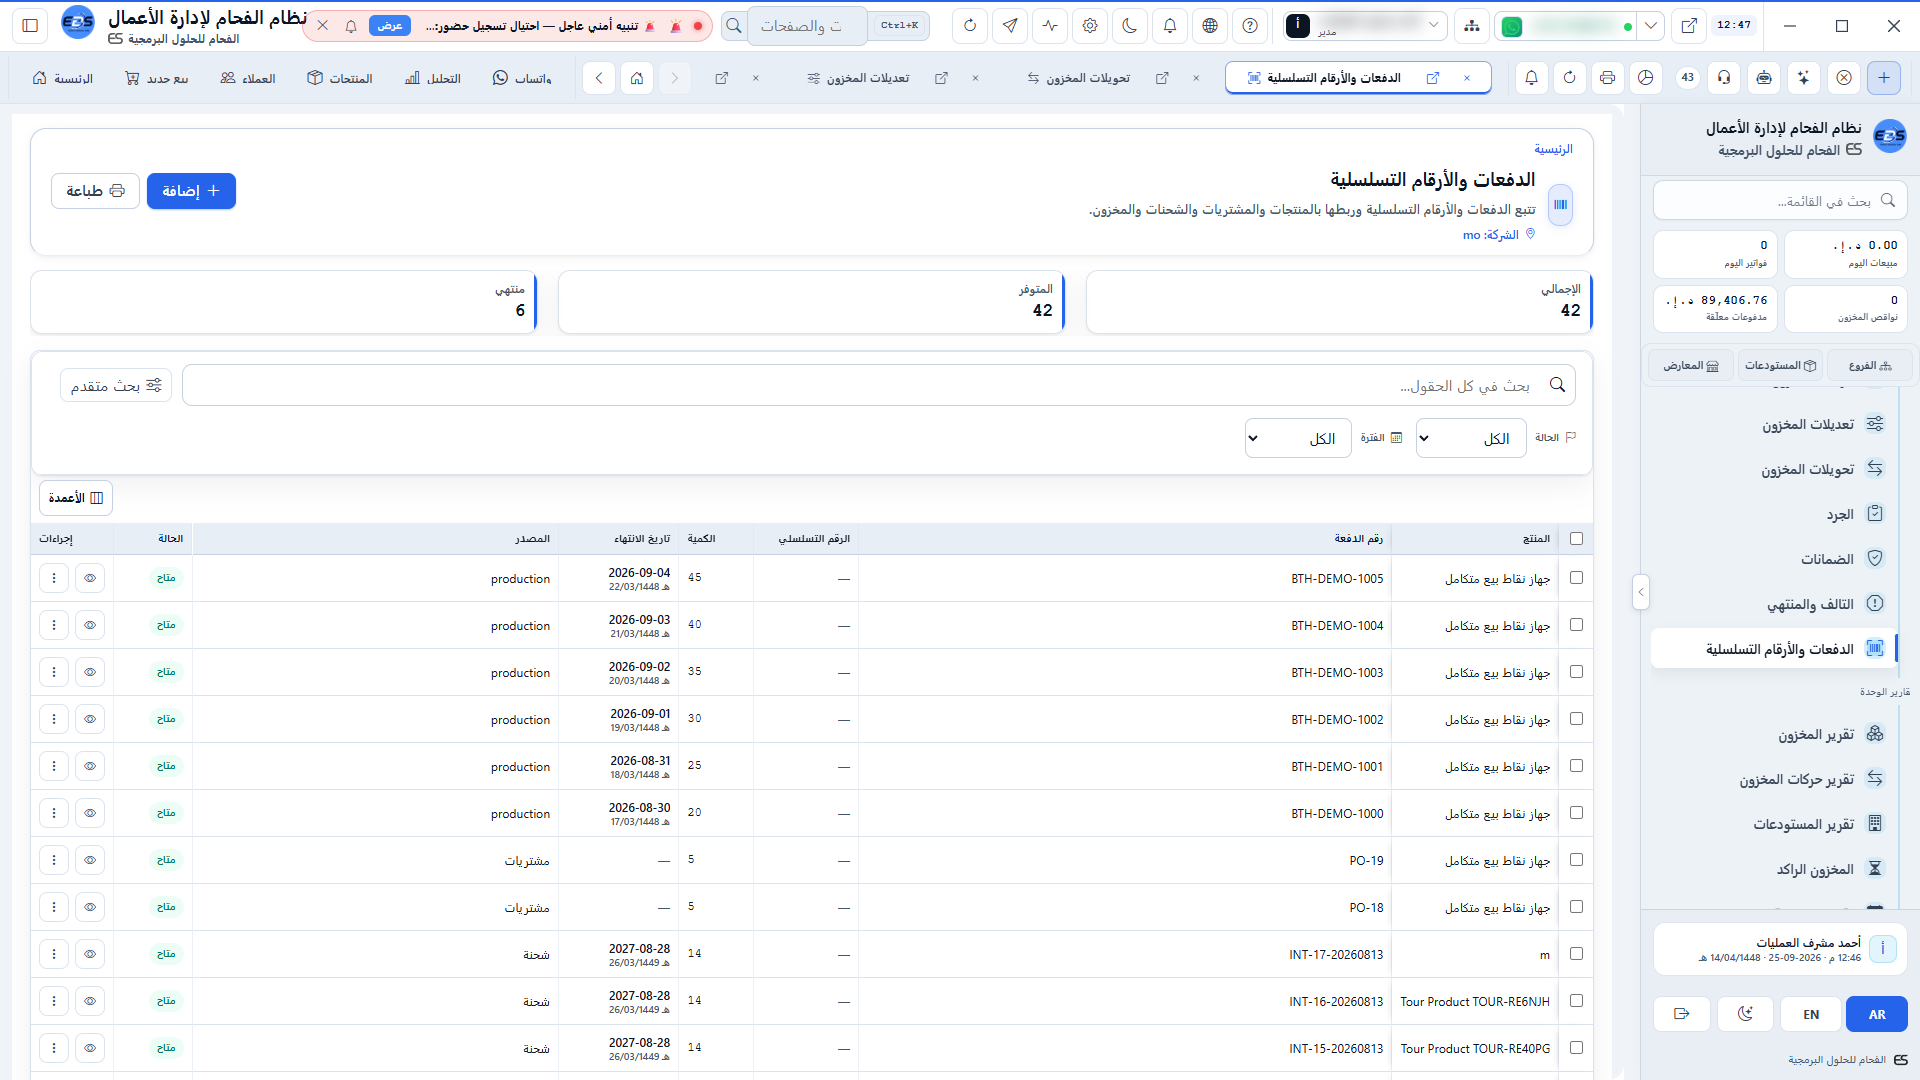Check the row BTH-DEMO-1004 checkbox
Image resolution: width=1920 pixels, height=1080 pixels.
(1577, 625)
